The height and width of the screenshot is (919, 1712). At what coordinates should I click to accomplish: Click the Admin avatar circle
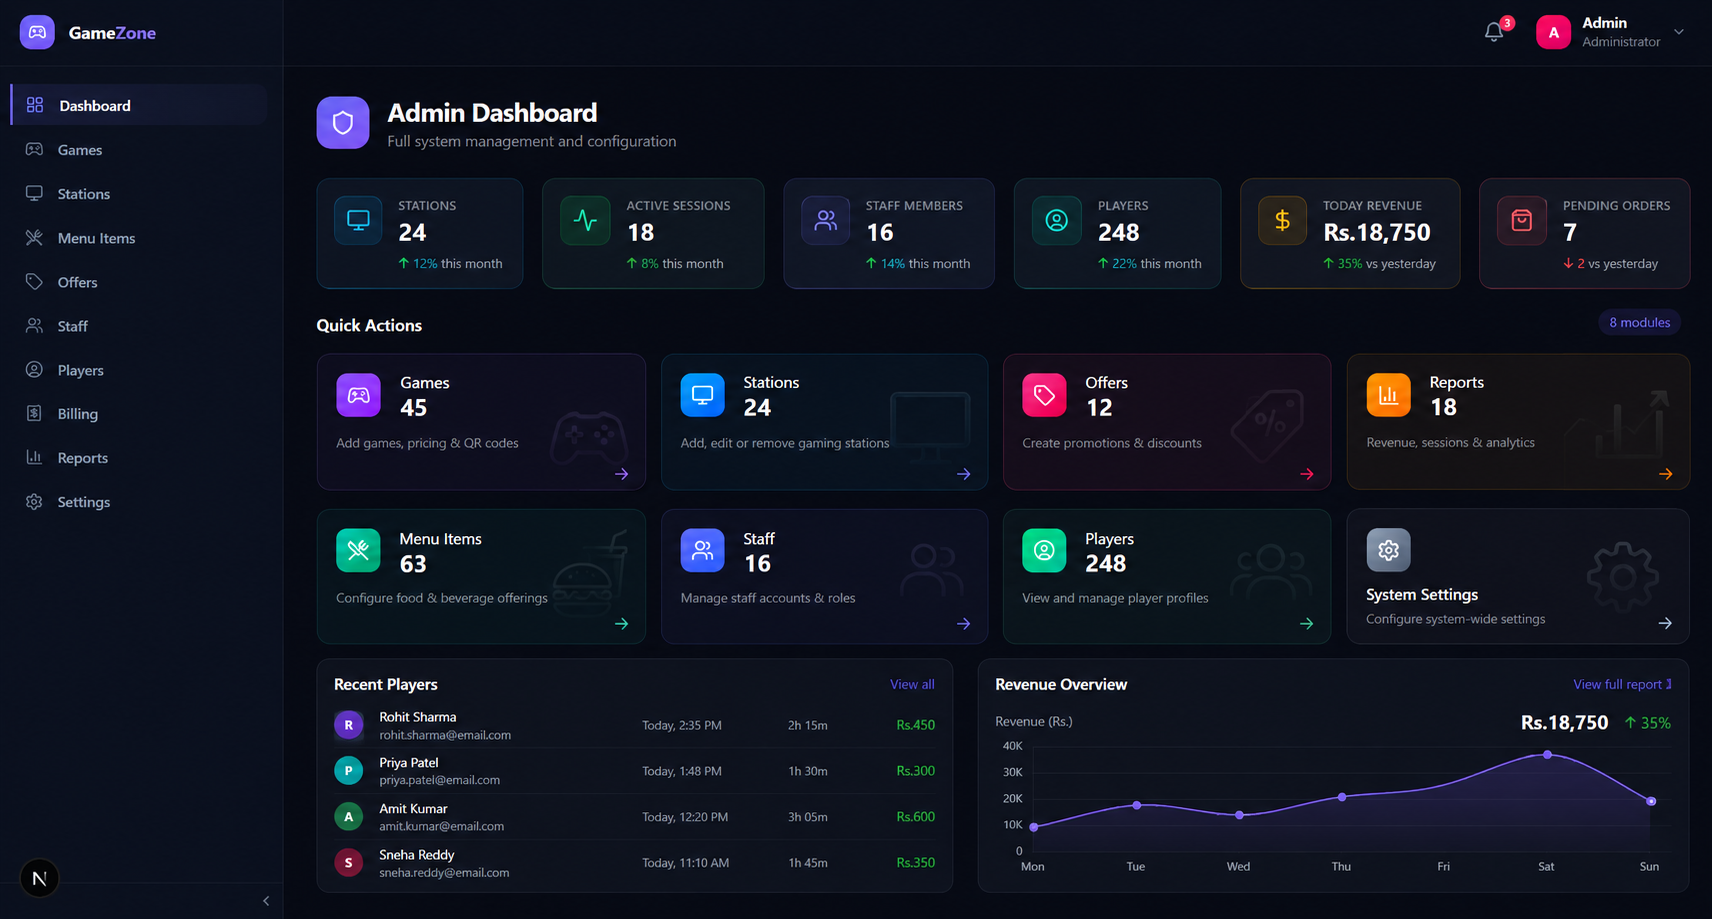click(x=1553, y=32)
